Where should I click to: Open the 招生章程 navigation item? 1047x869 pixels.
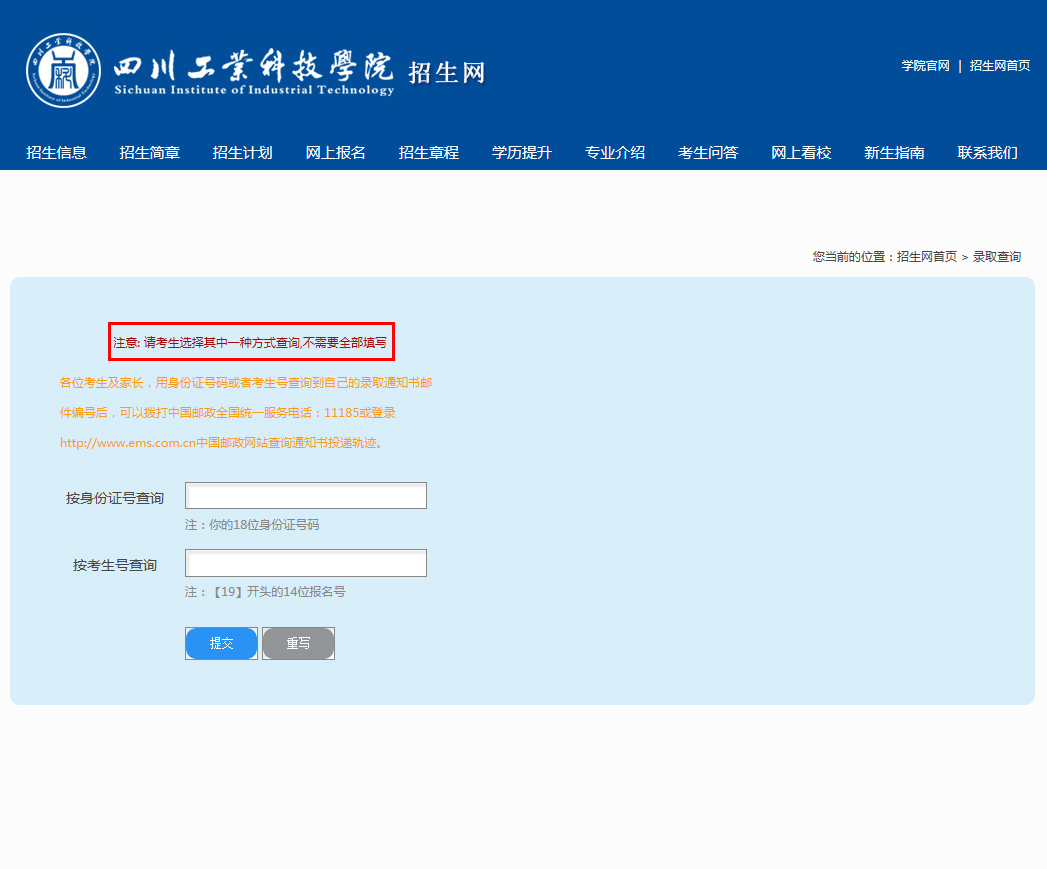pos(428,153)
